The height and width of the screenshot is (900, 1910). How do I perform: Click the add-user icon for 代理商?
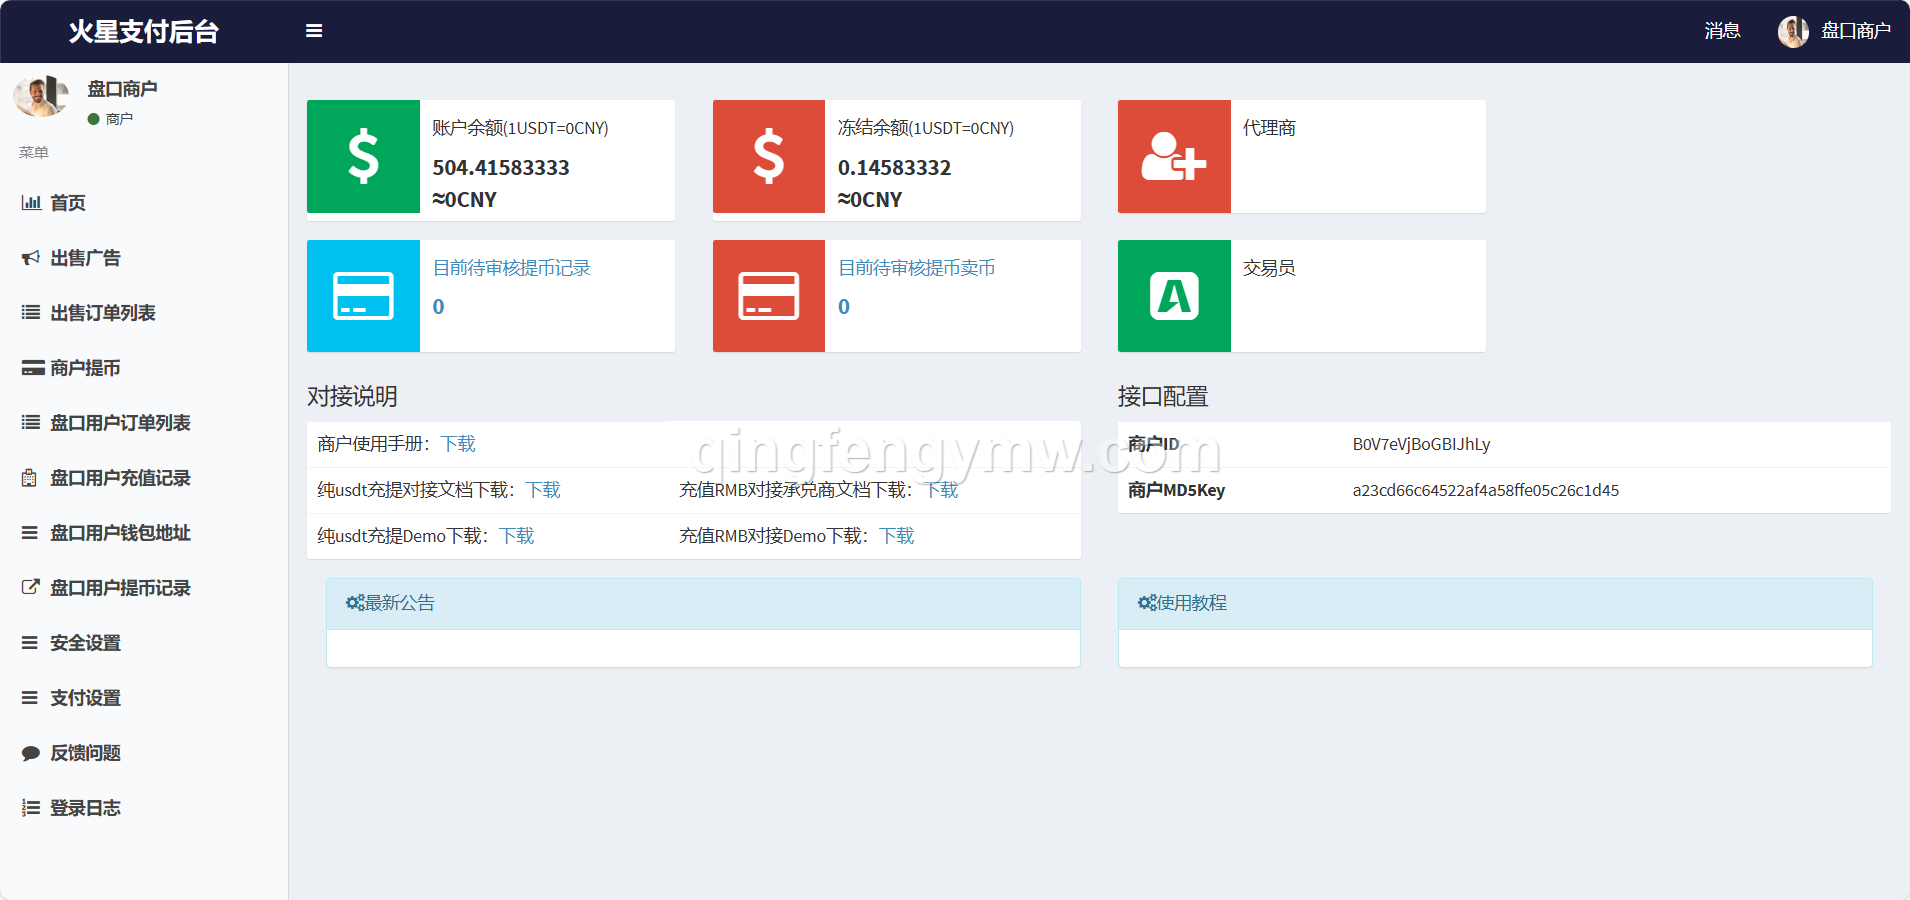click(1174, 156)
